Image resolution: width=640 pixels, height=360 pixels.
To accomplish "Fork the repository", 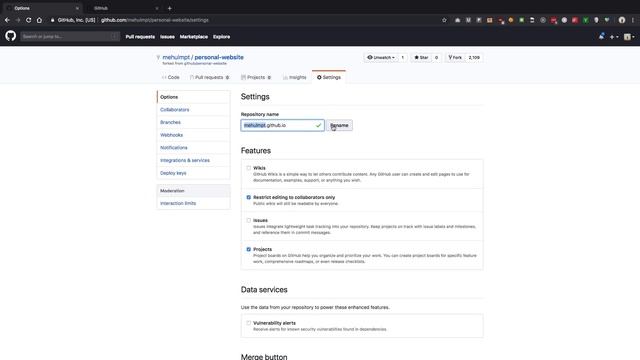I will pyautogui.click(x=455, y=58).
